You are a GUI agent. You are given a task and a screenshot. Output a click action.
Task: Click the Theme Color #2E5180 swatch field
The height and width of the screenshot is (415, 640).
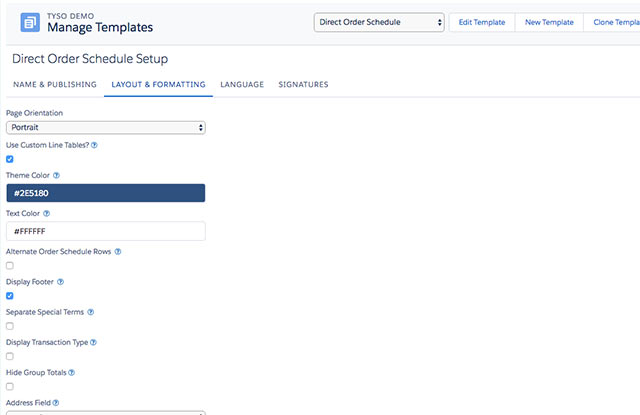coord(105,193)
